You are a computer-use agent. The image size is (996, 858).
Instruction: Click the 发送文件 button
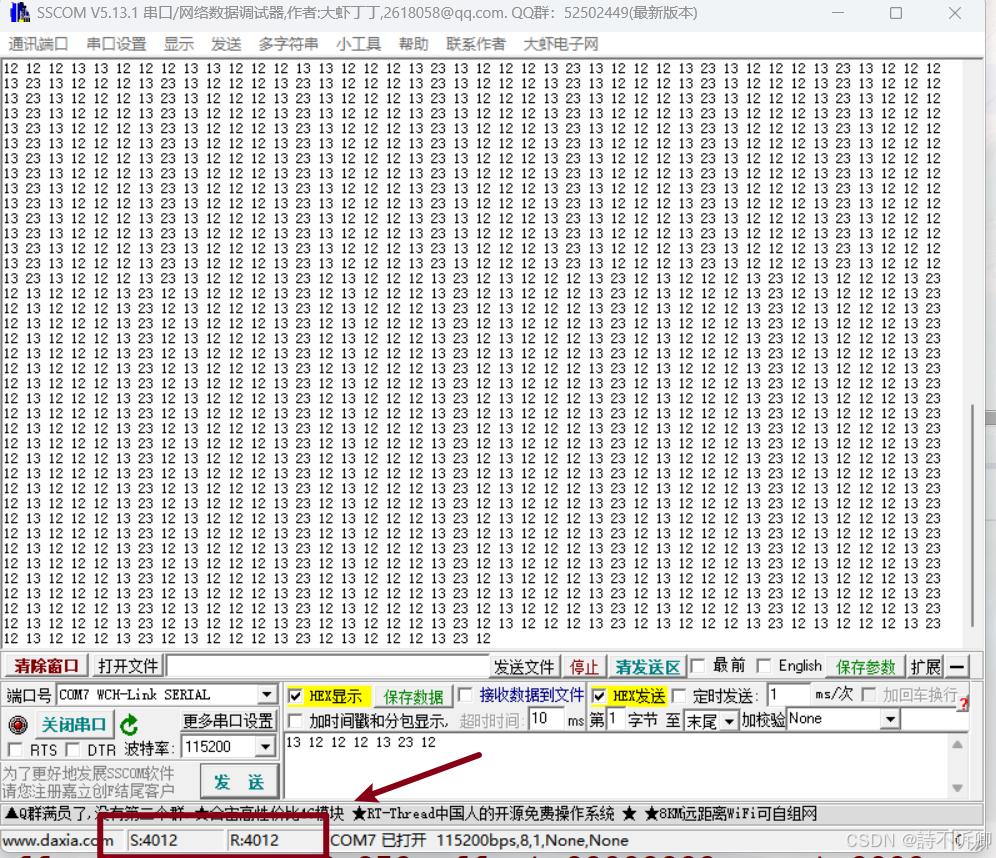tap(524, 667)
